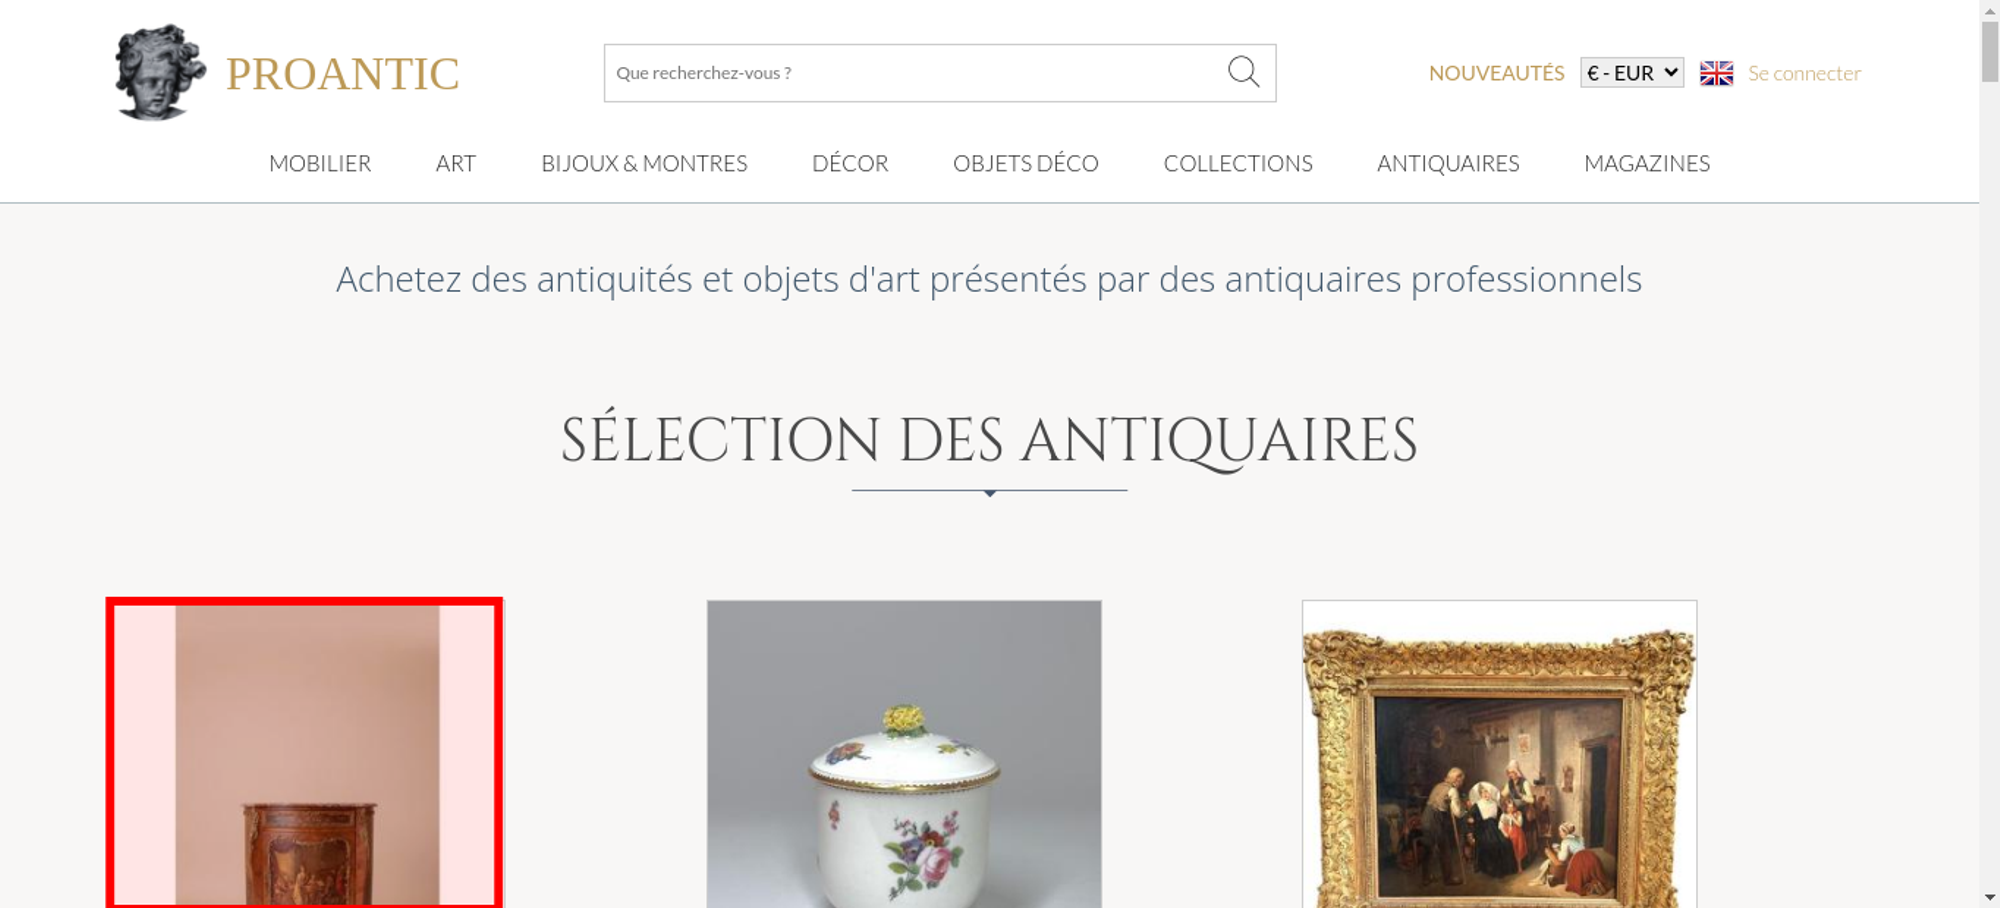Switch language via UK flag icon
The image size is (2000, 908).
point(1716,73)
